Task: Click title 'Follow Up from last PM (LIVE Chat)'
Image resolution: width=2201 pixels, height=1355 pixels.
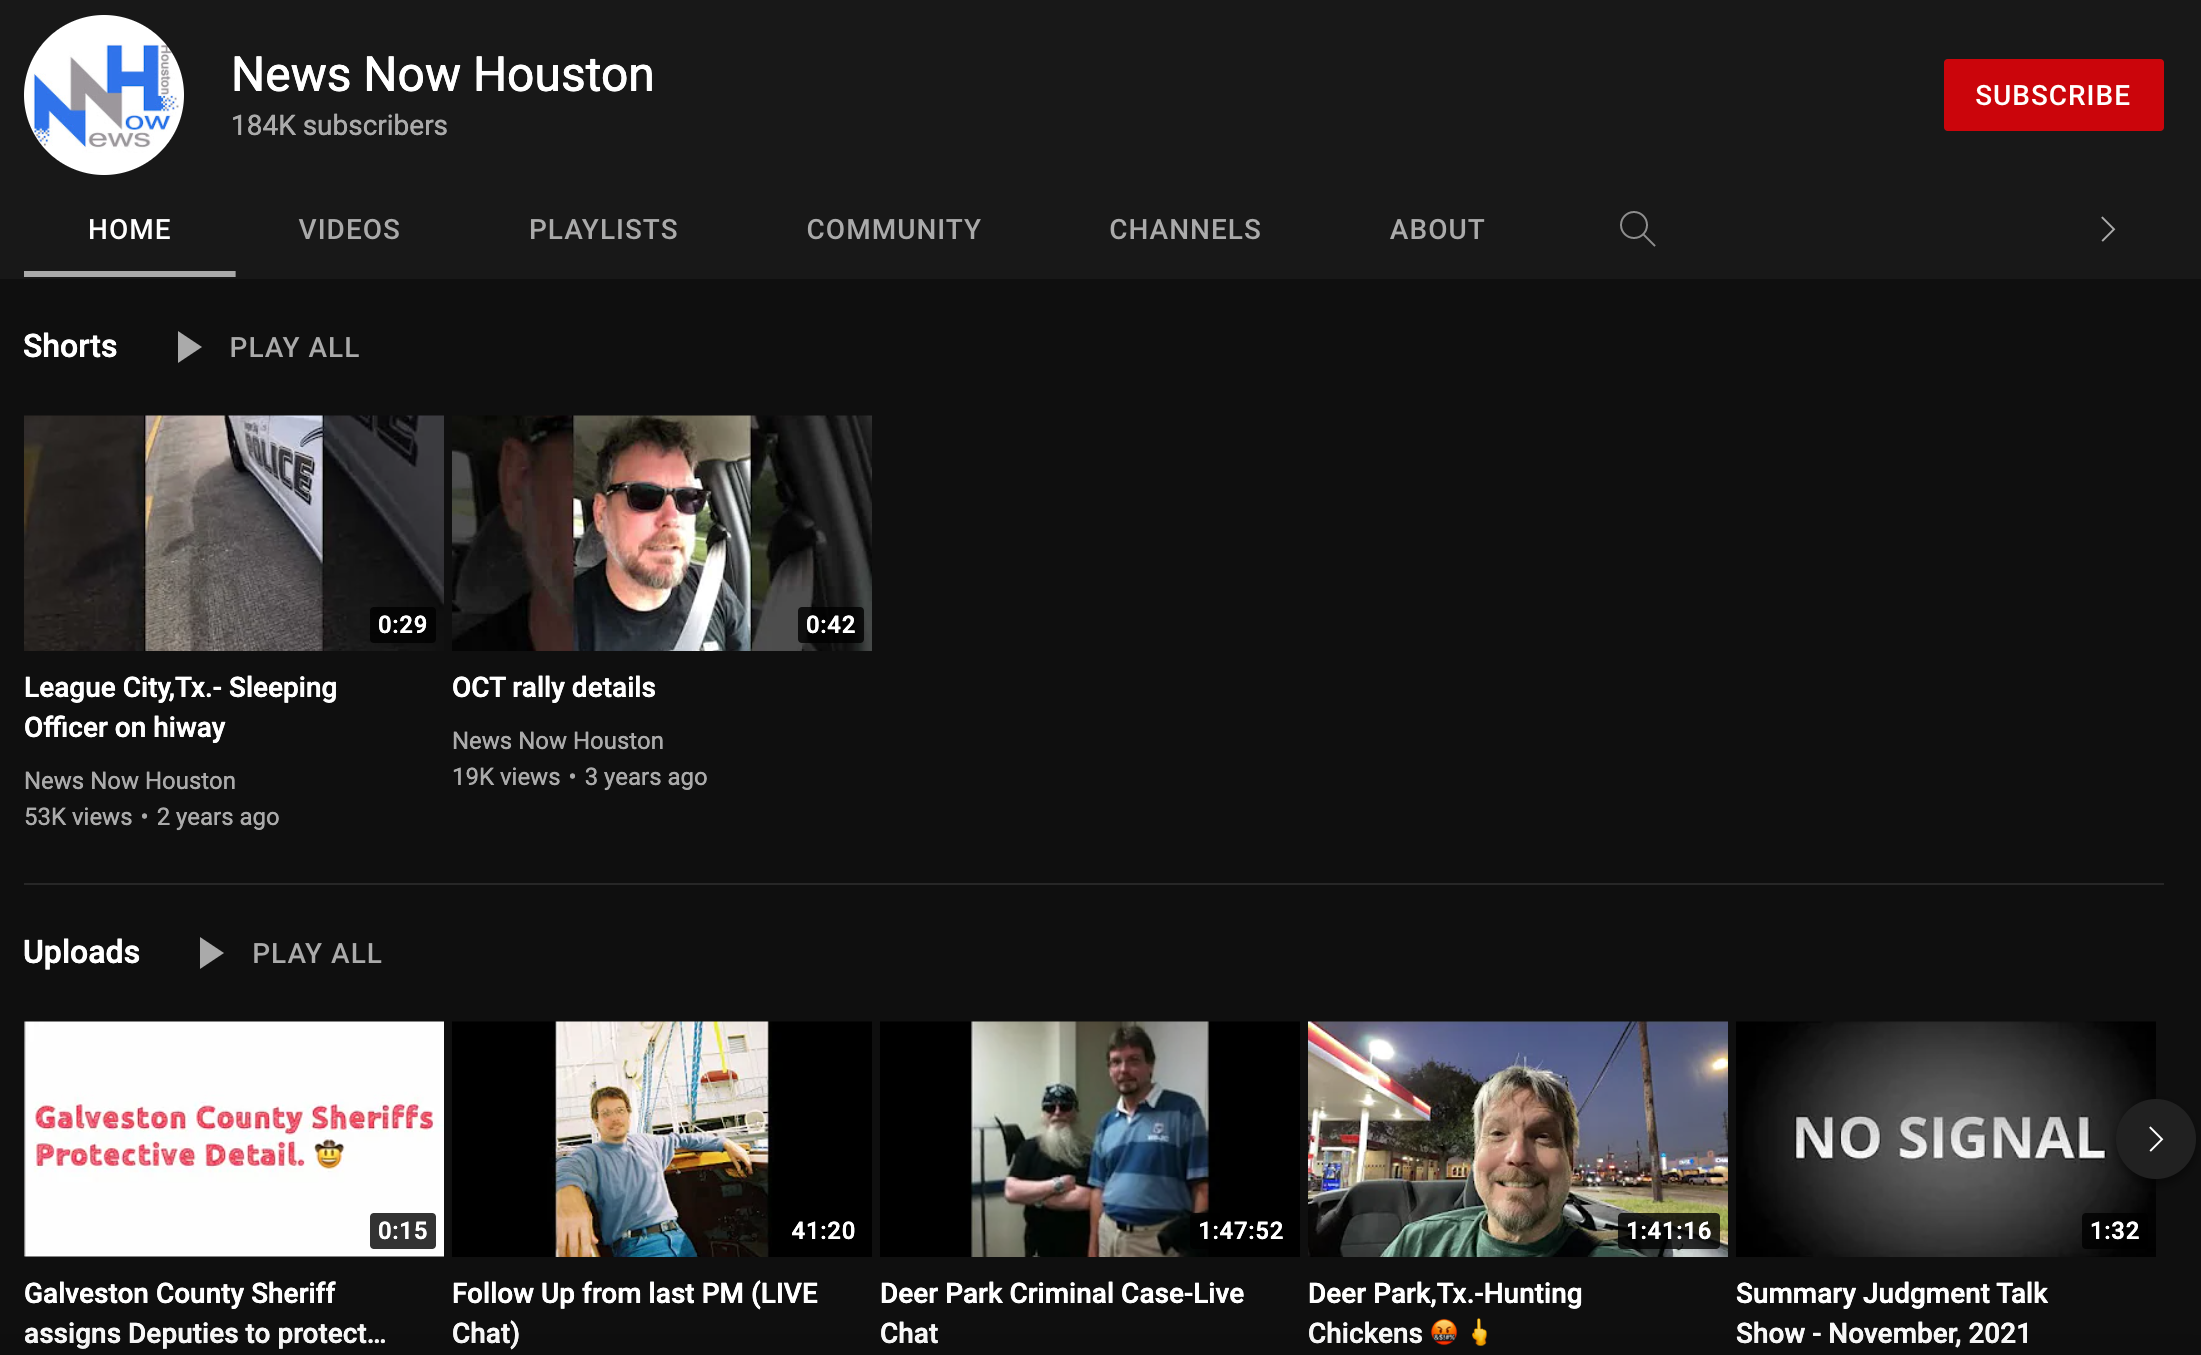Action: [x=635, y=1313]
